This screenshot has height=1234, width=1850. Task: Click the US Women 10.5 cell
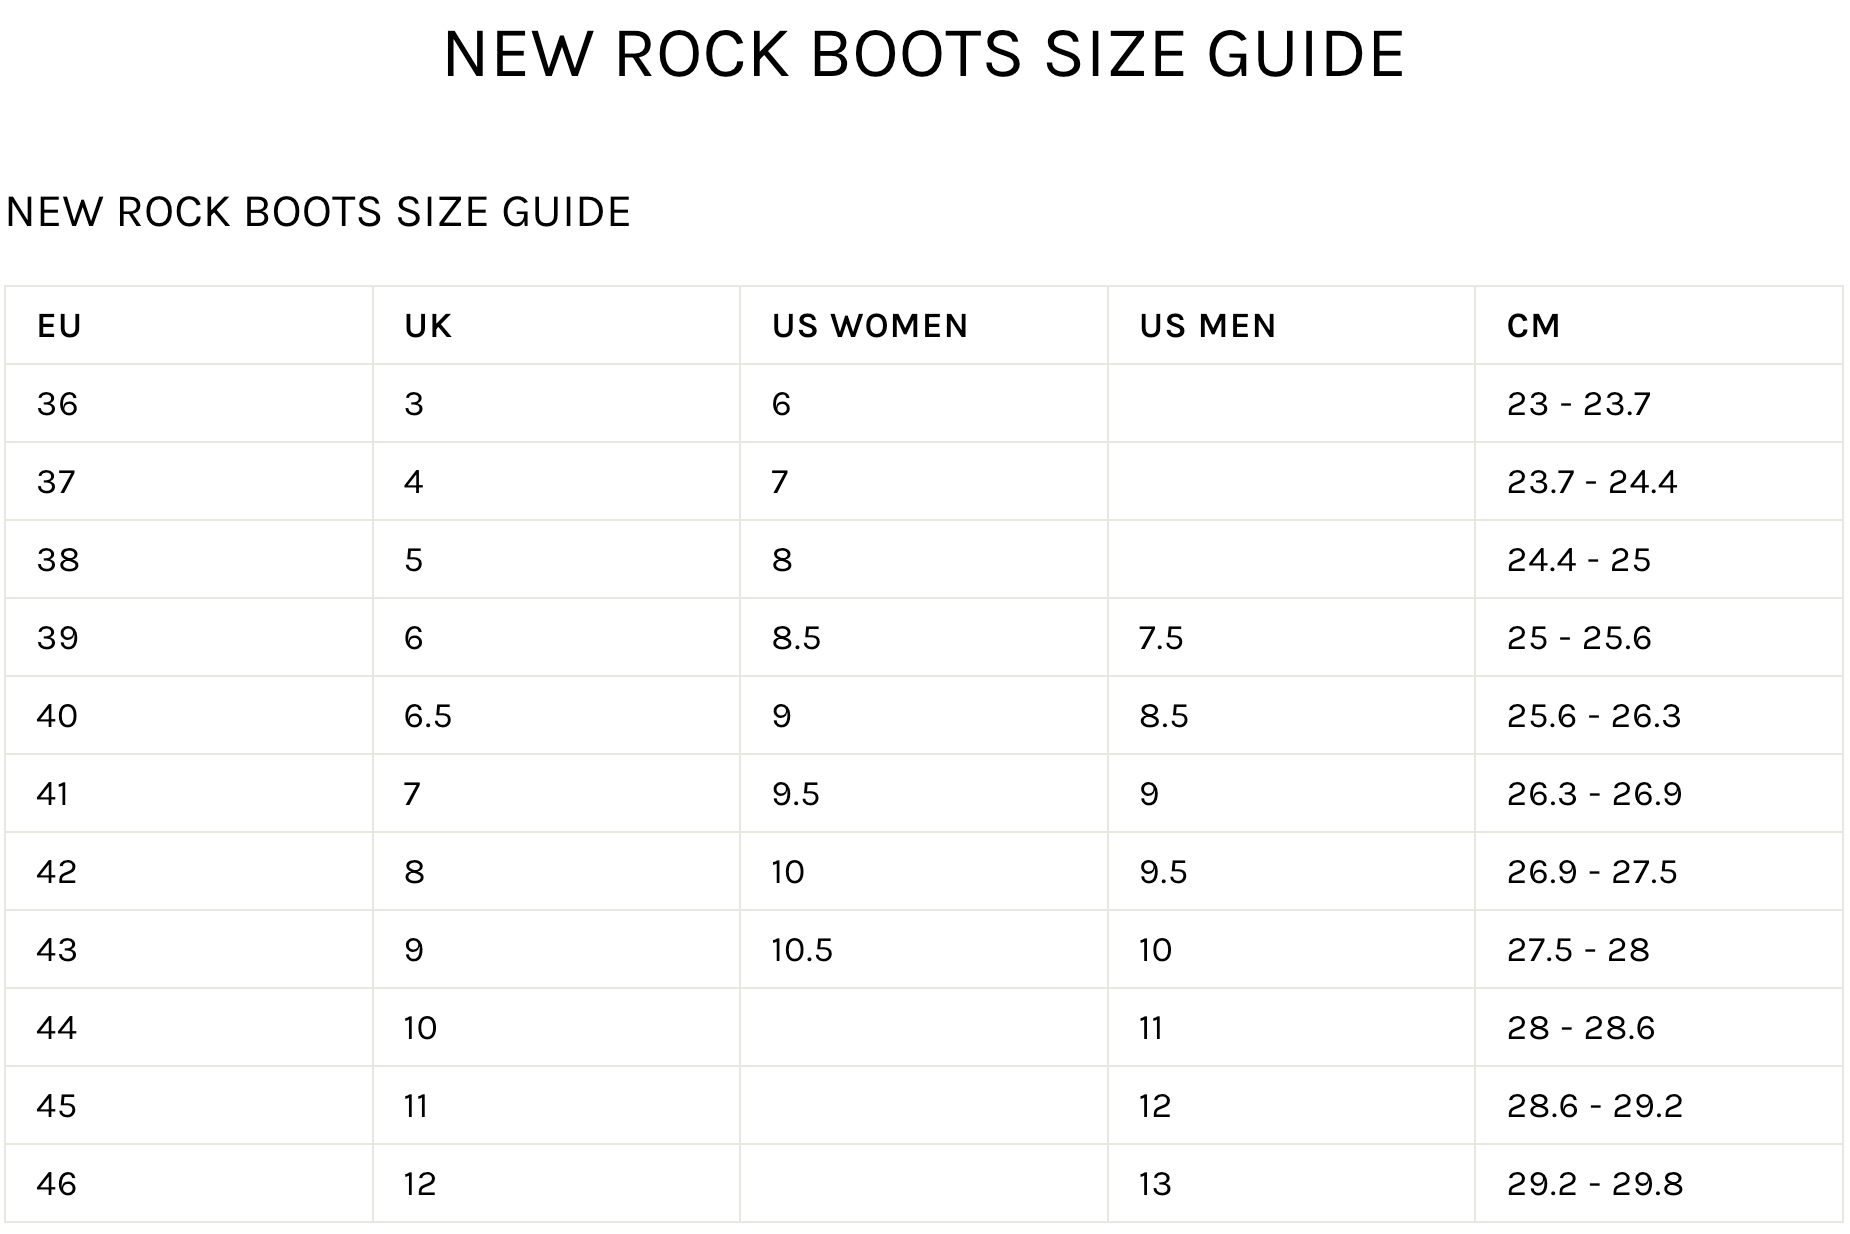click(x=802, y=950)
